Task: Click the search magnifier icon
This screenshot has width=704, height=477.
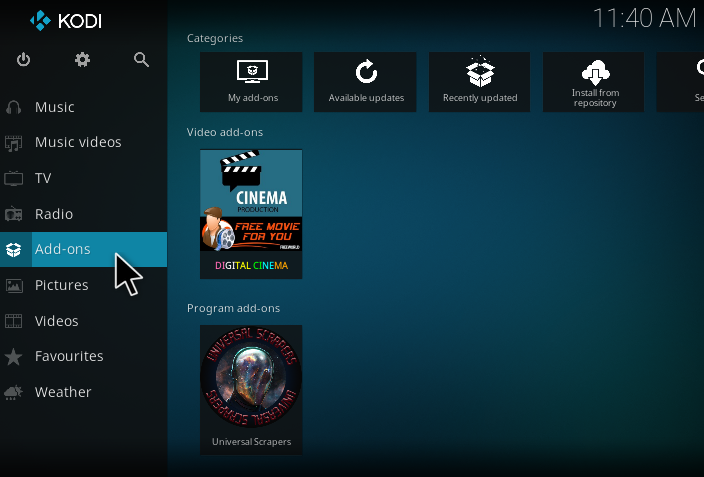Action: coord(141,59)
